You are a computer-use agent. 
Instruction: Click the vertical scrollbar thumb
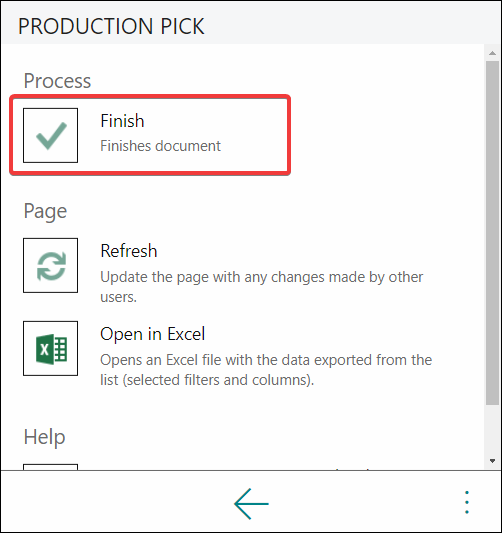pos(492,233)
